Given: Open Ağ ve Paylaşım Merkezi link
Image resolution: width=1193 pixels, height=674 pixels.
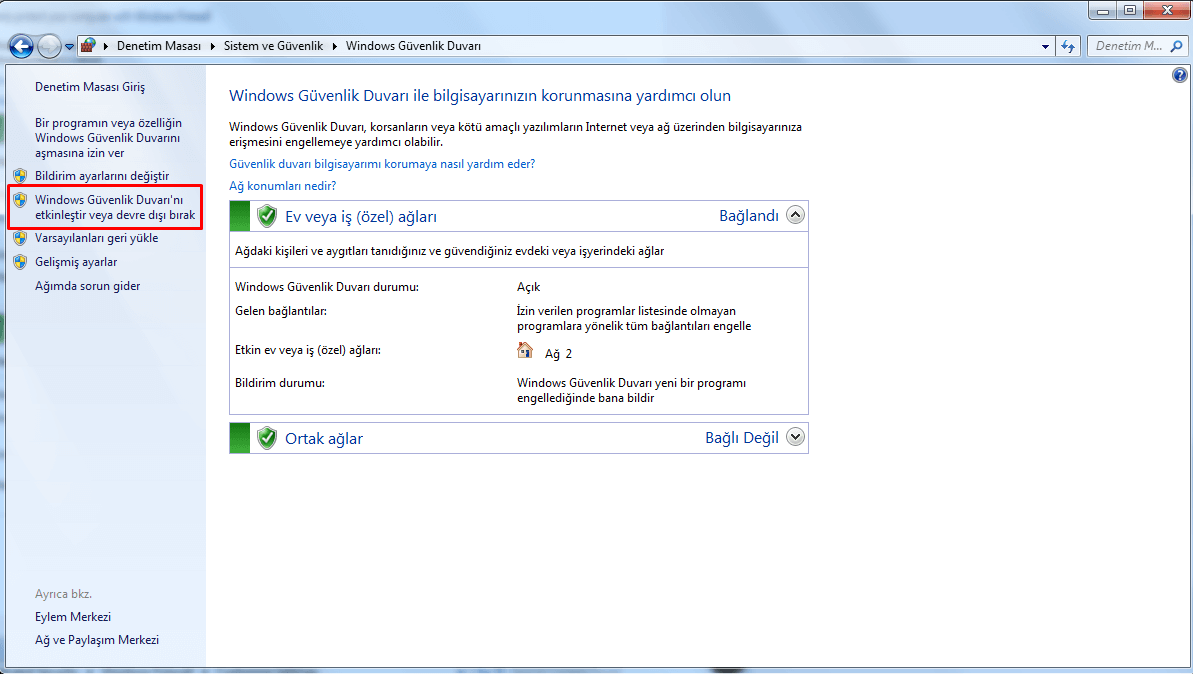Looking at the screenshot, I should pyautogui.click(x=97, y=640).
